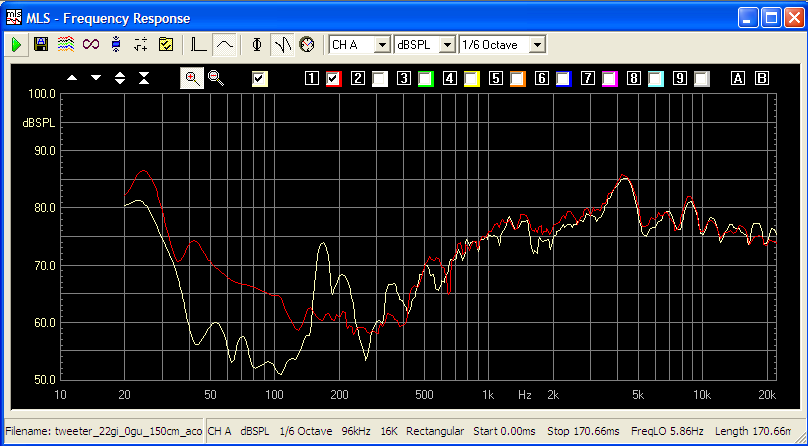Select the step response curve icon

pyautogui.click(x=198, y=45)
